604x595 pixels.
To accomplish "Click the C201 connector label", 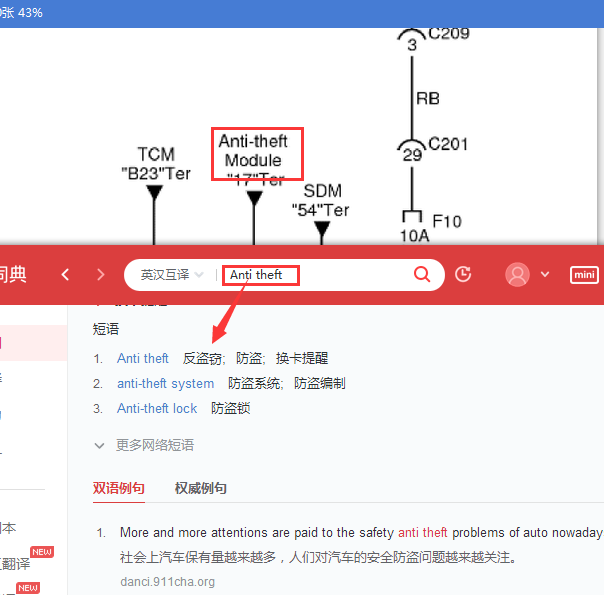I will click(x=448, y=144).
